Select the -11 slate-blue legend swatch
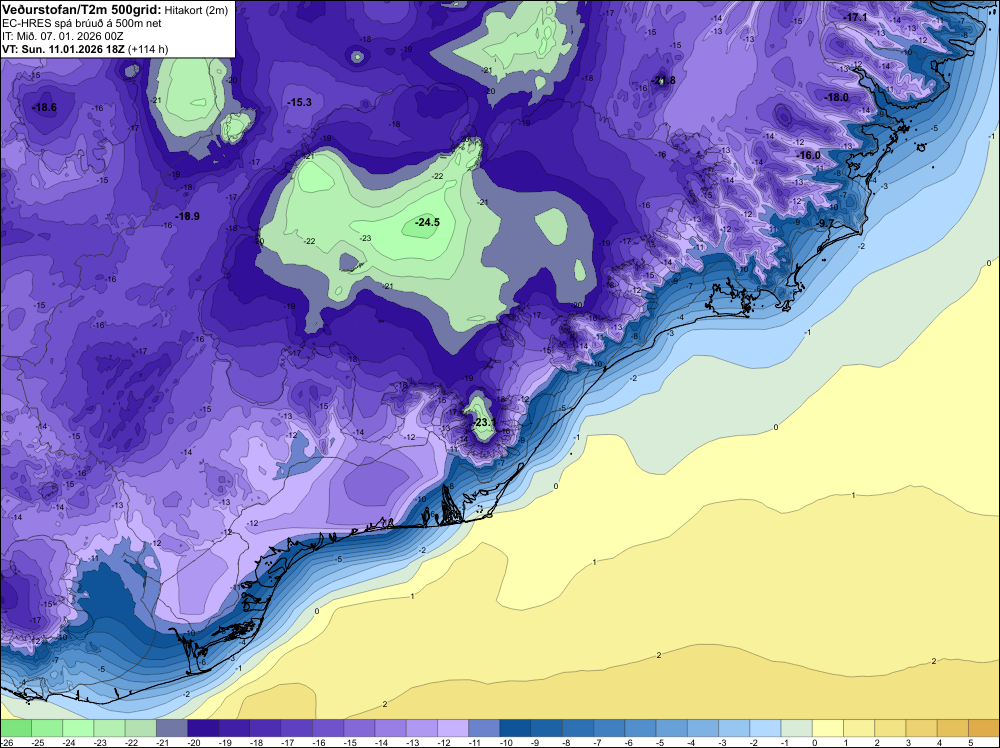This screenshot has width=1000, height=748. (484, 728)
